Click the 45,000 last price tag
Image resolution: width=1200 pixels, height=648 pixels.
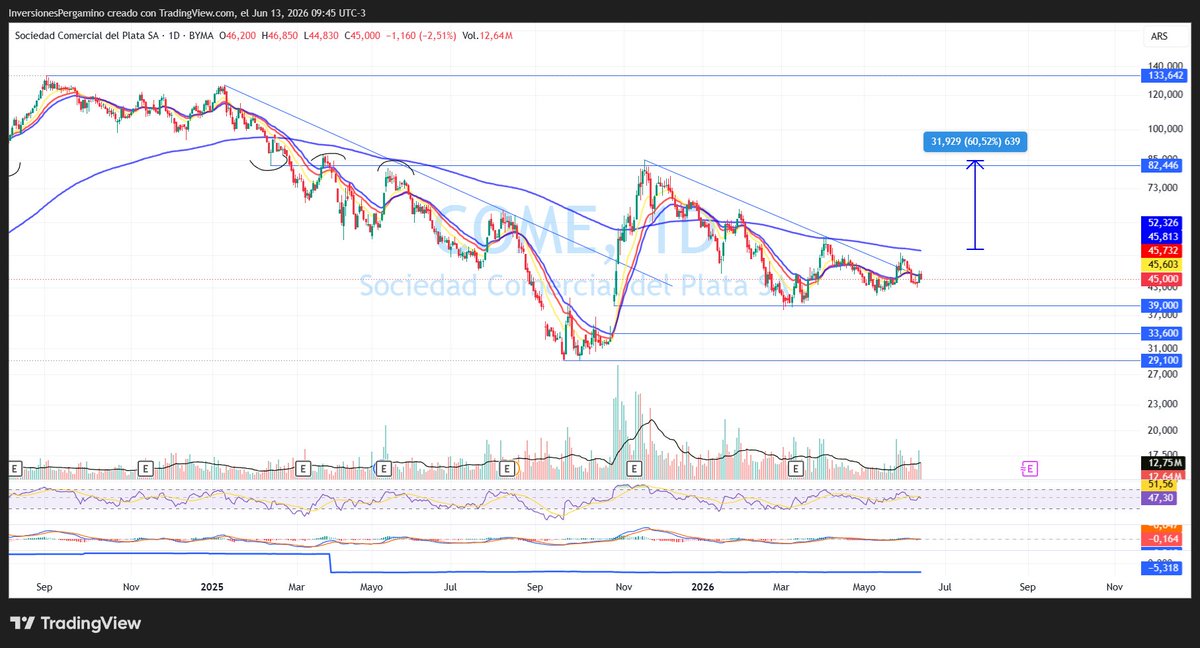1165,278
